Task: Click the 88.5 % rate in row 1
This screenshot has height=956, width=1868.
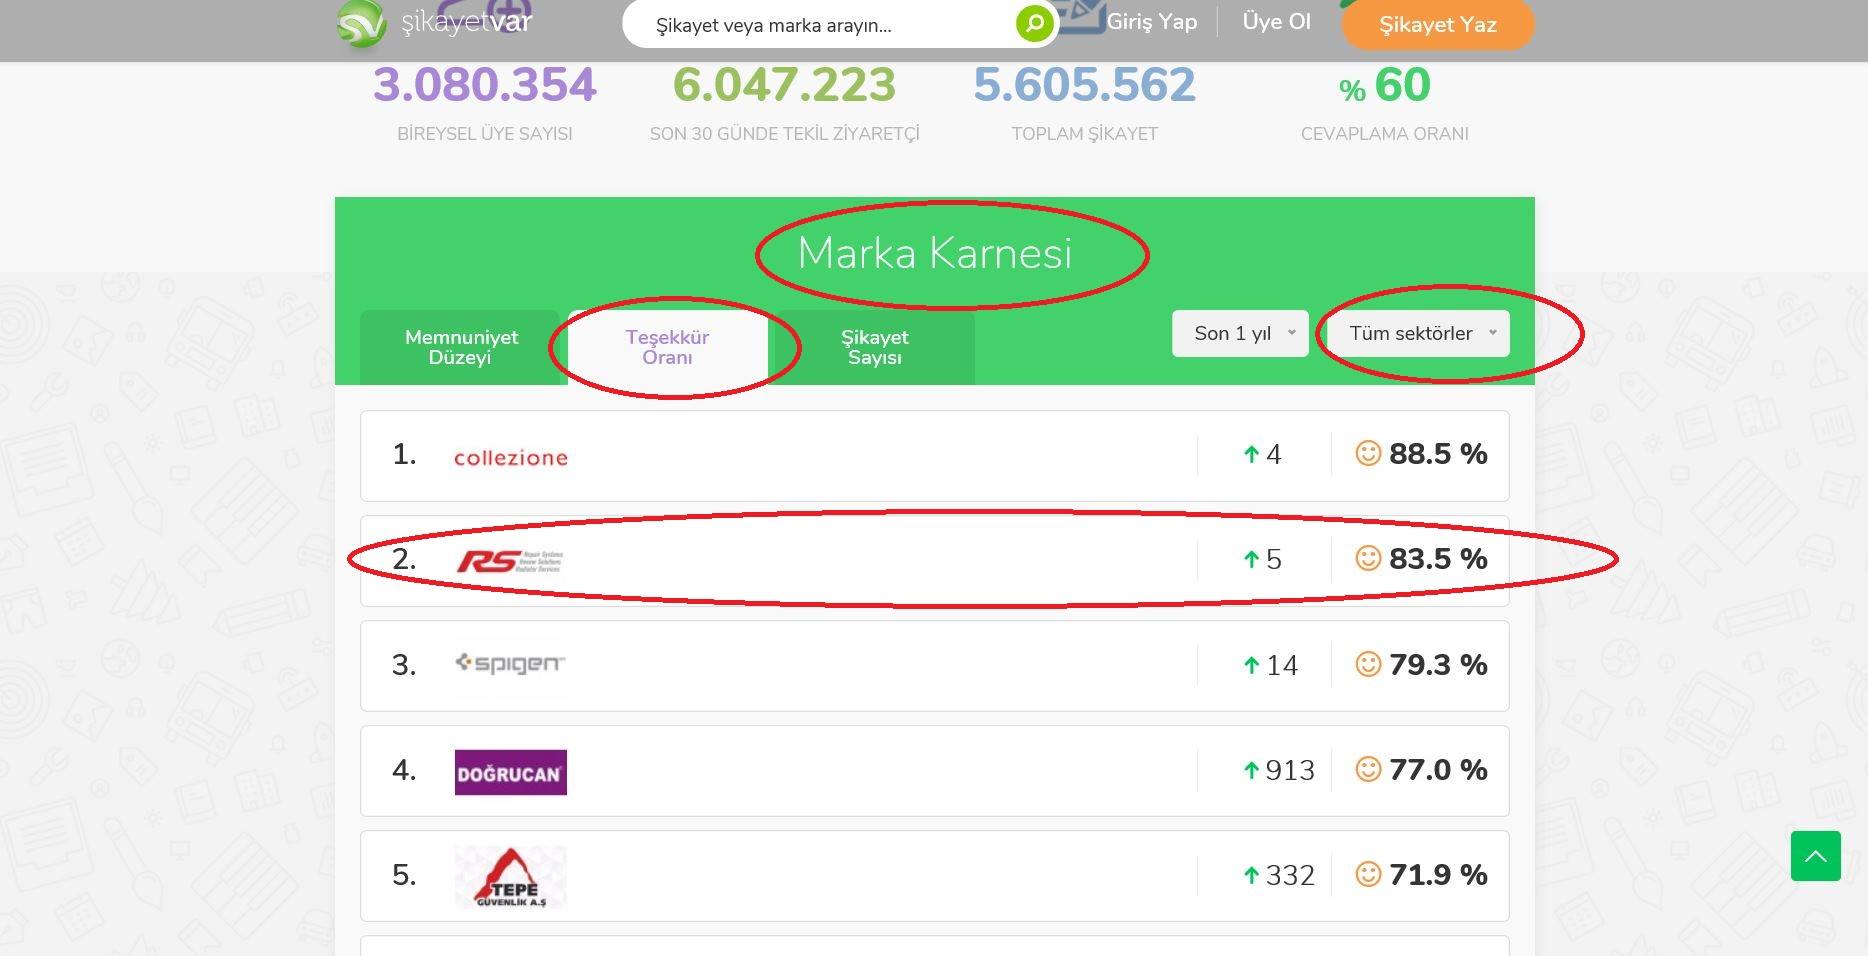Action: pos(1438,454)
